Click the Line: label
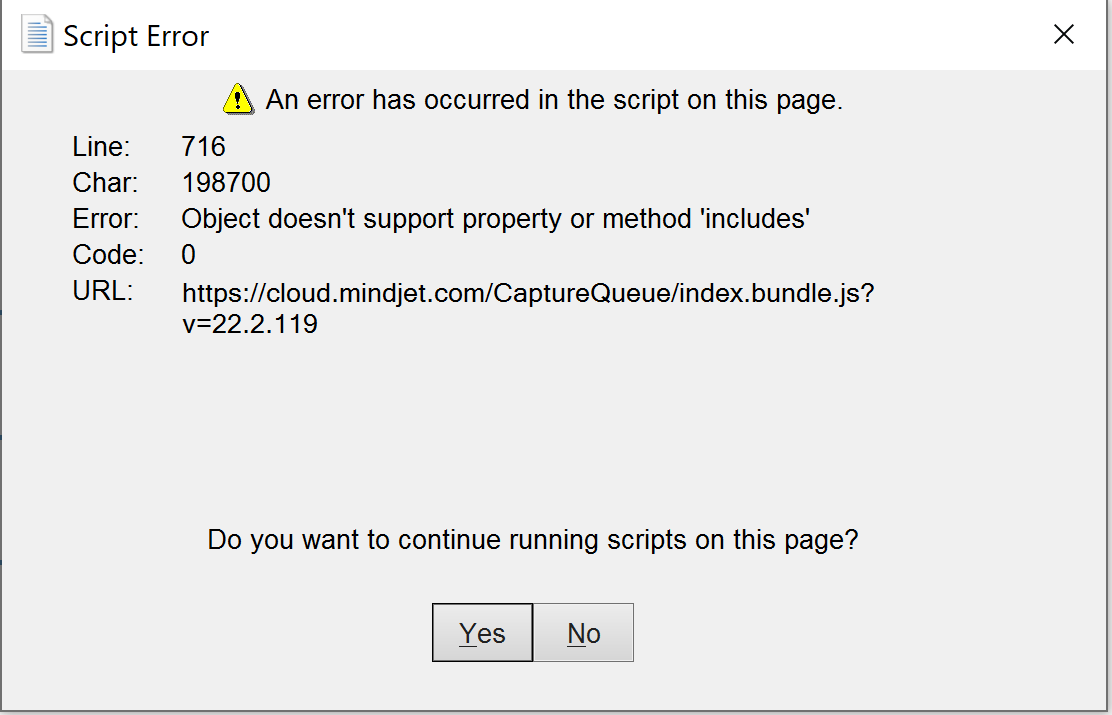This screenshot has width=1112, height=715. 101,147
